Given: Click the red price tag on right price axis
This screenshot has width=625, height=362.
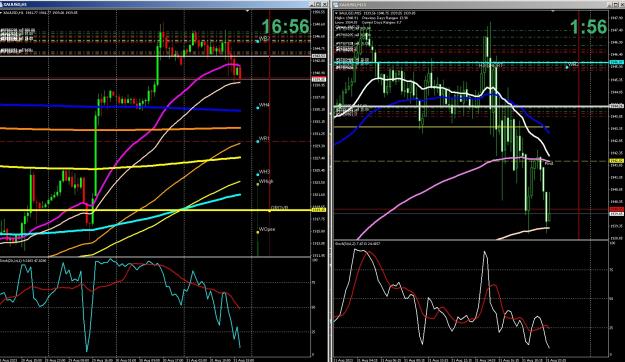Looking at the screenshot, I should click(x=617, y=209).
